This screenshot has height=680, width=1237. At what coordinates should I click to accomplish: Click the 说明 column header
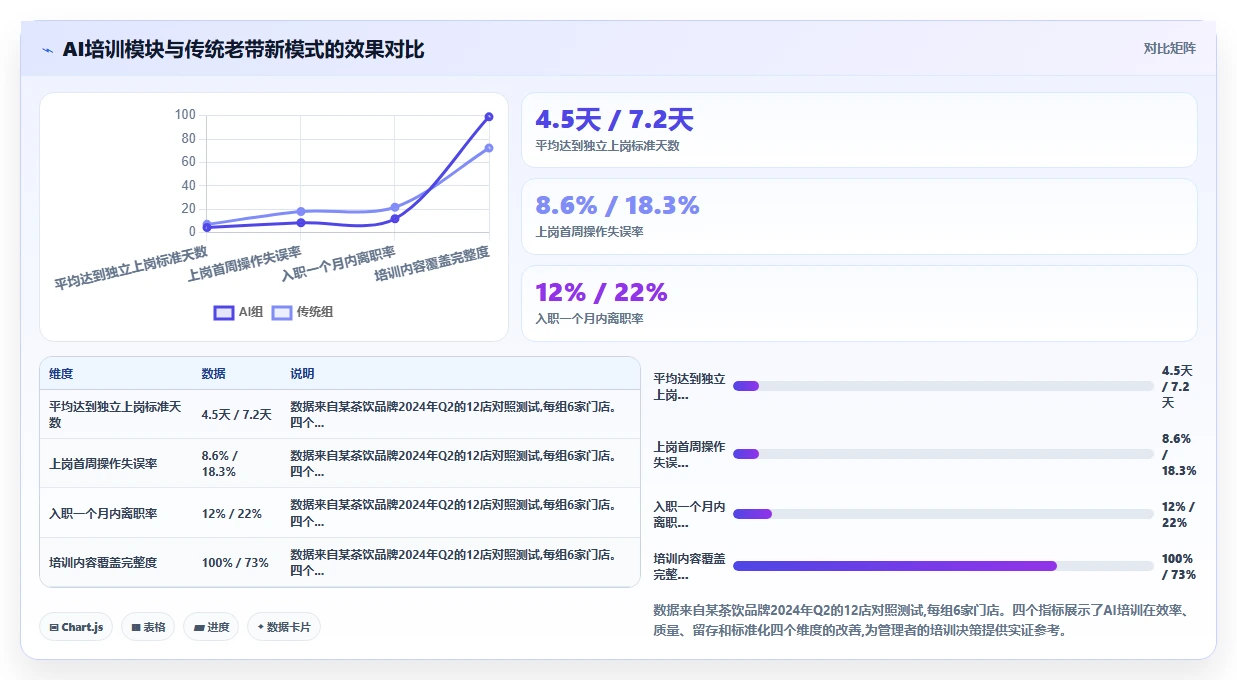302,374
